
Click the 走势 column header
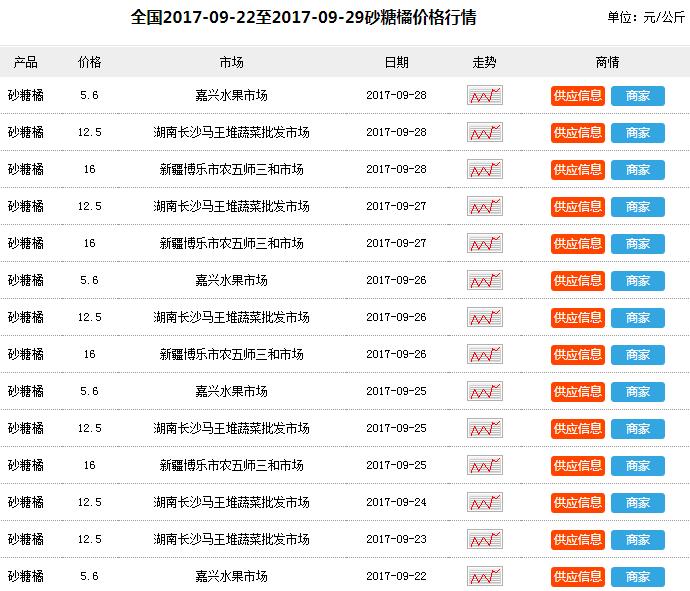[484, 62]
